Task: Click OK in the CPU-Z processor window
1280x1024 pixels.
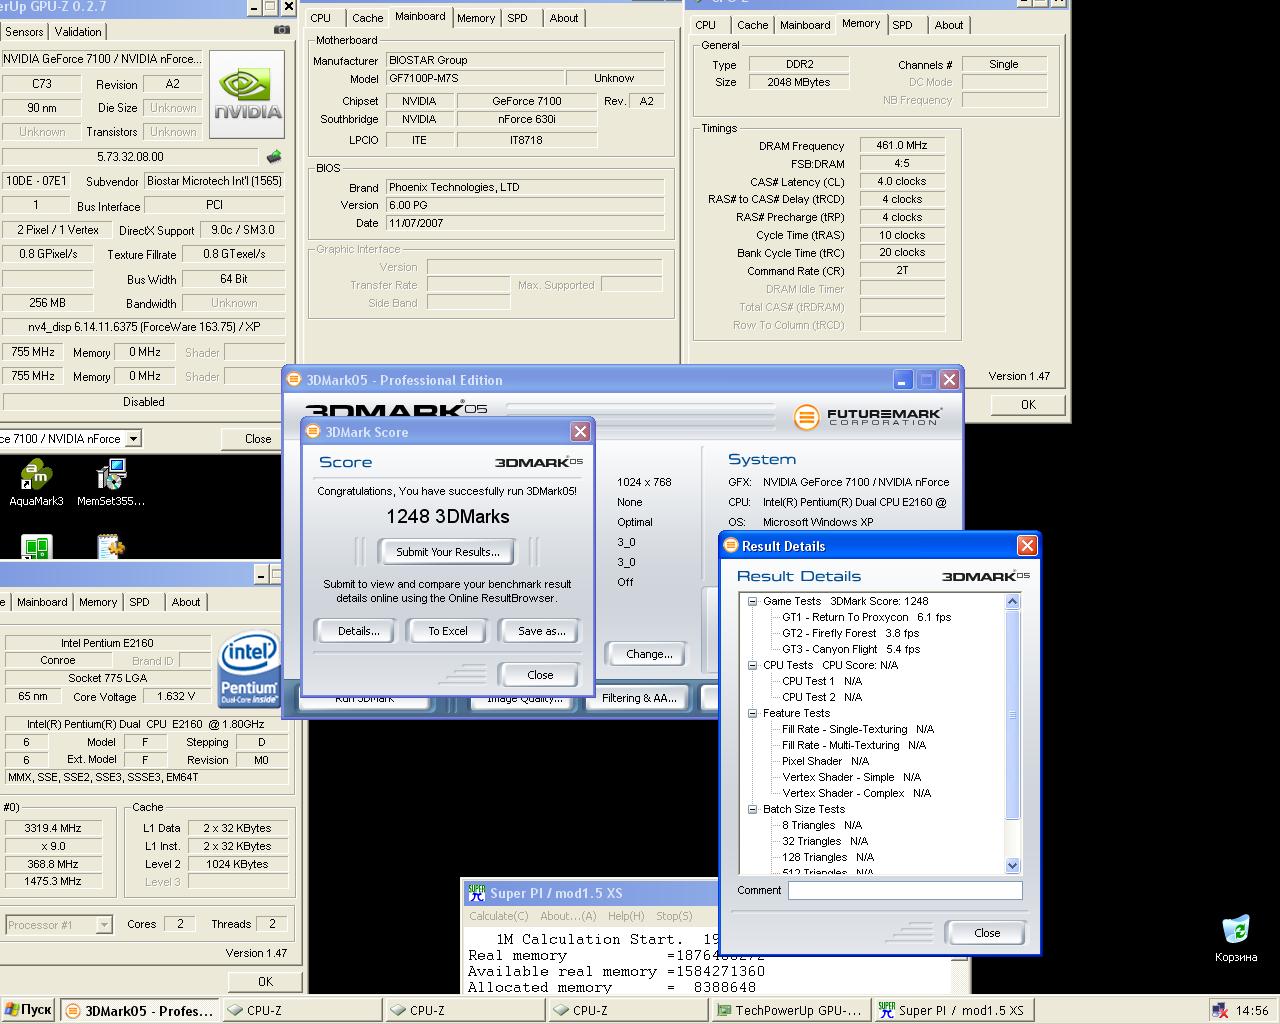Action: coord(265,981)
